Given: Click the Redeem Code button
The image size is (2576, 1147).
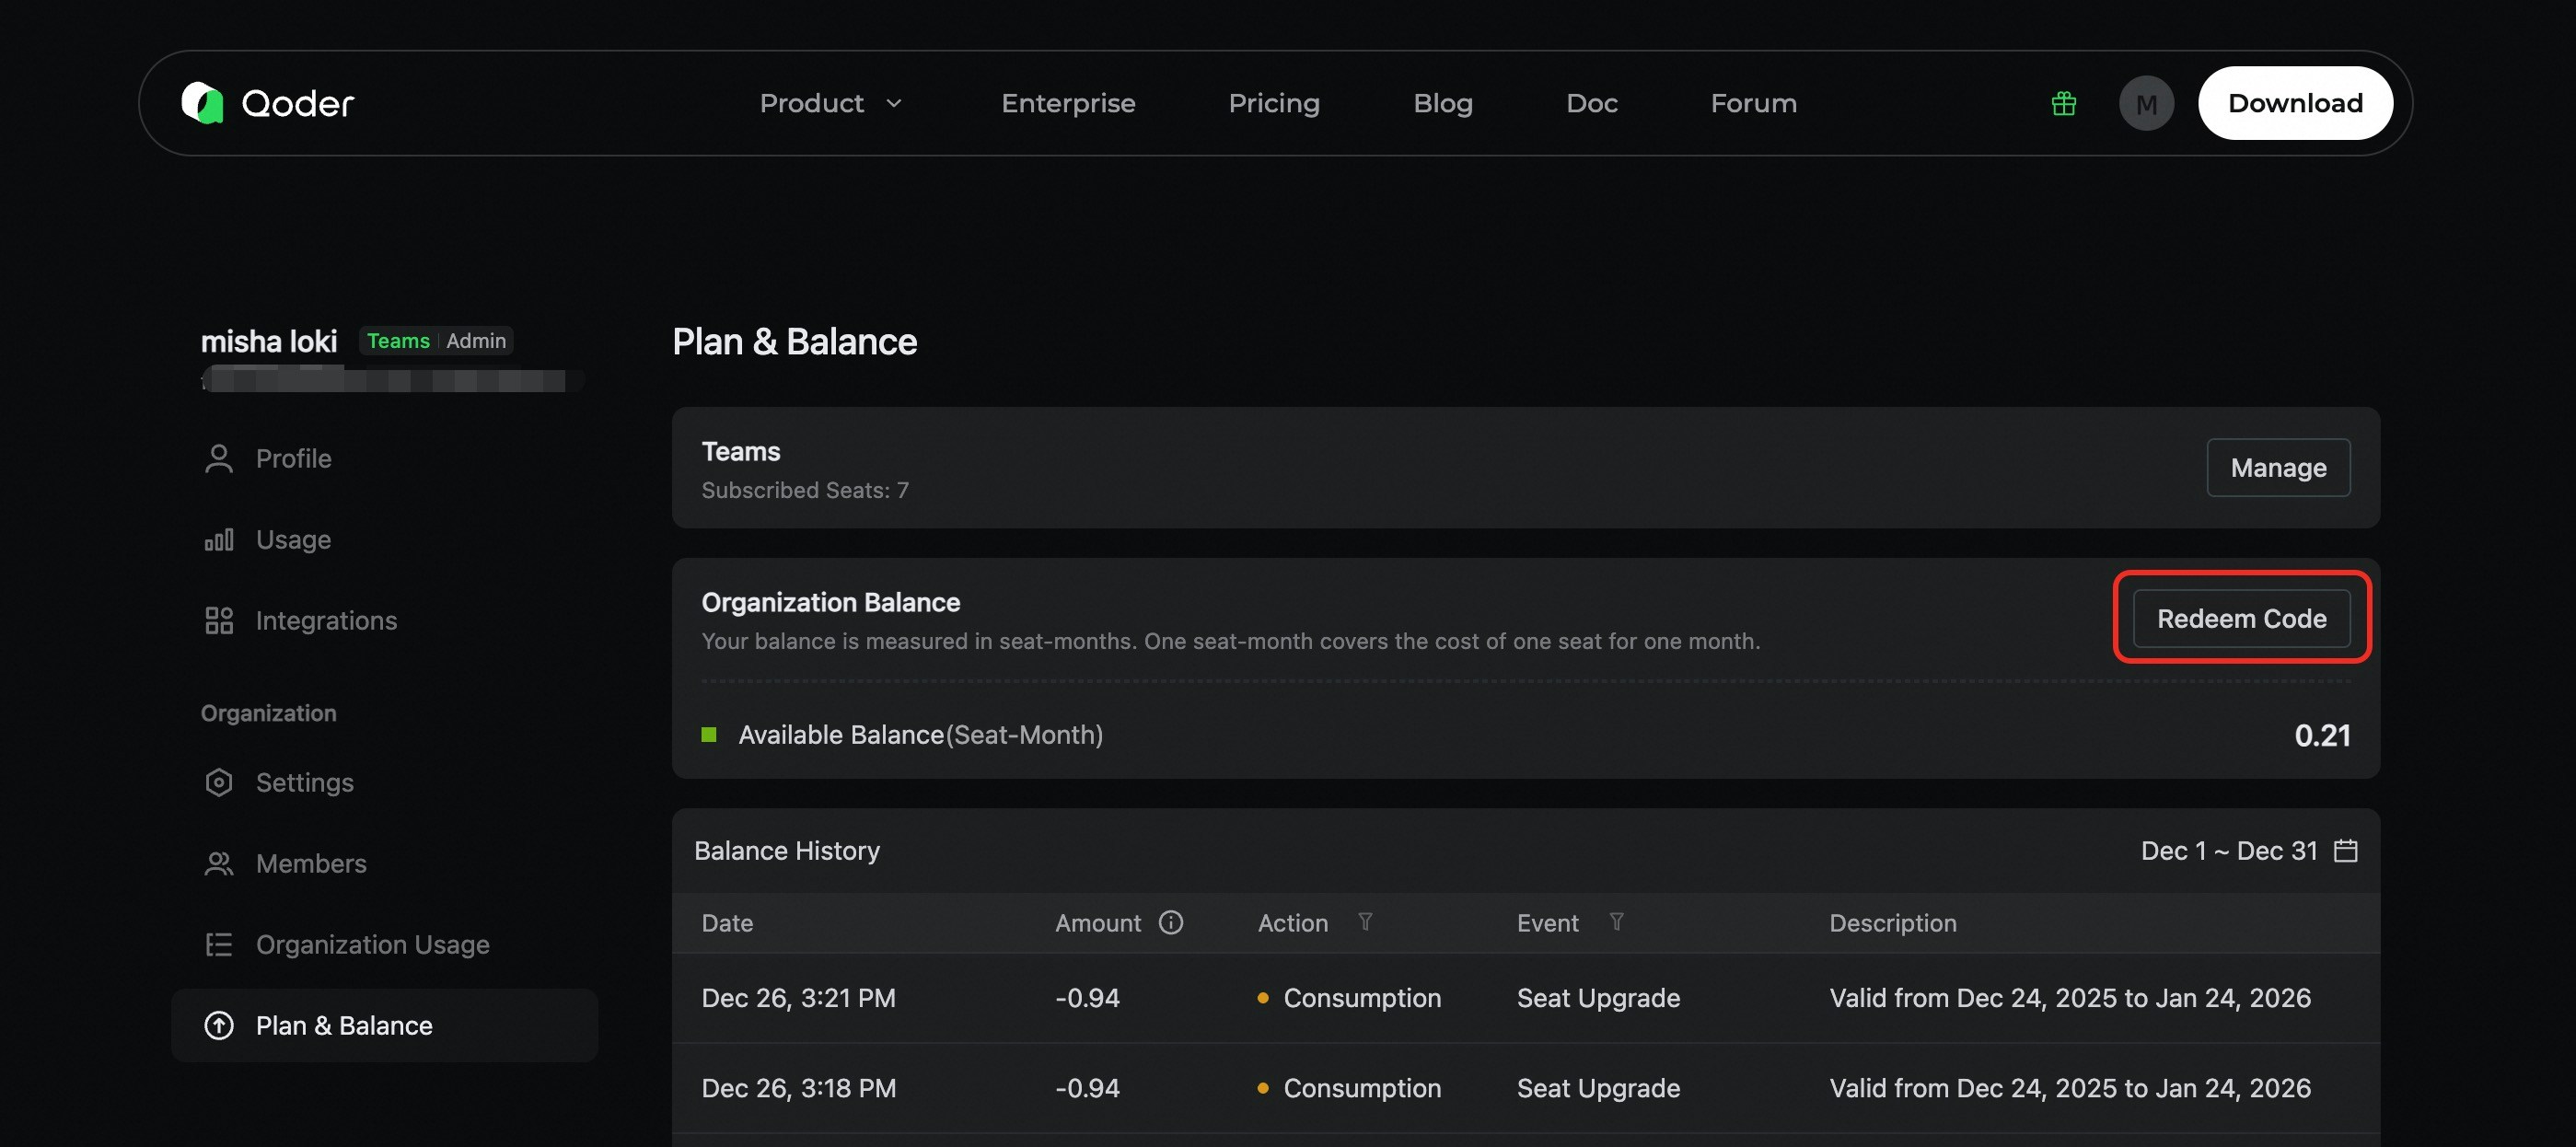Looking at the screenshot, I should tap(2241, 619).
